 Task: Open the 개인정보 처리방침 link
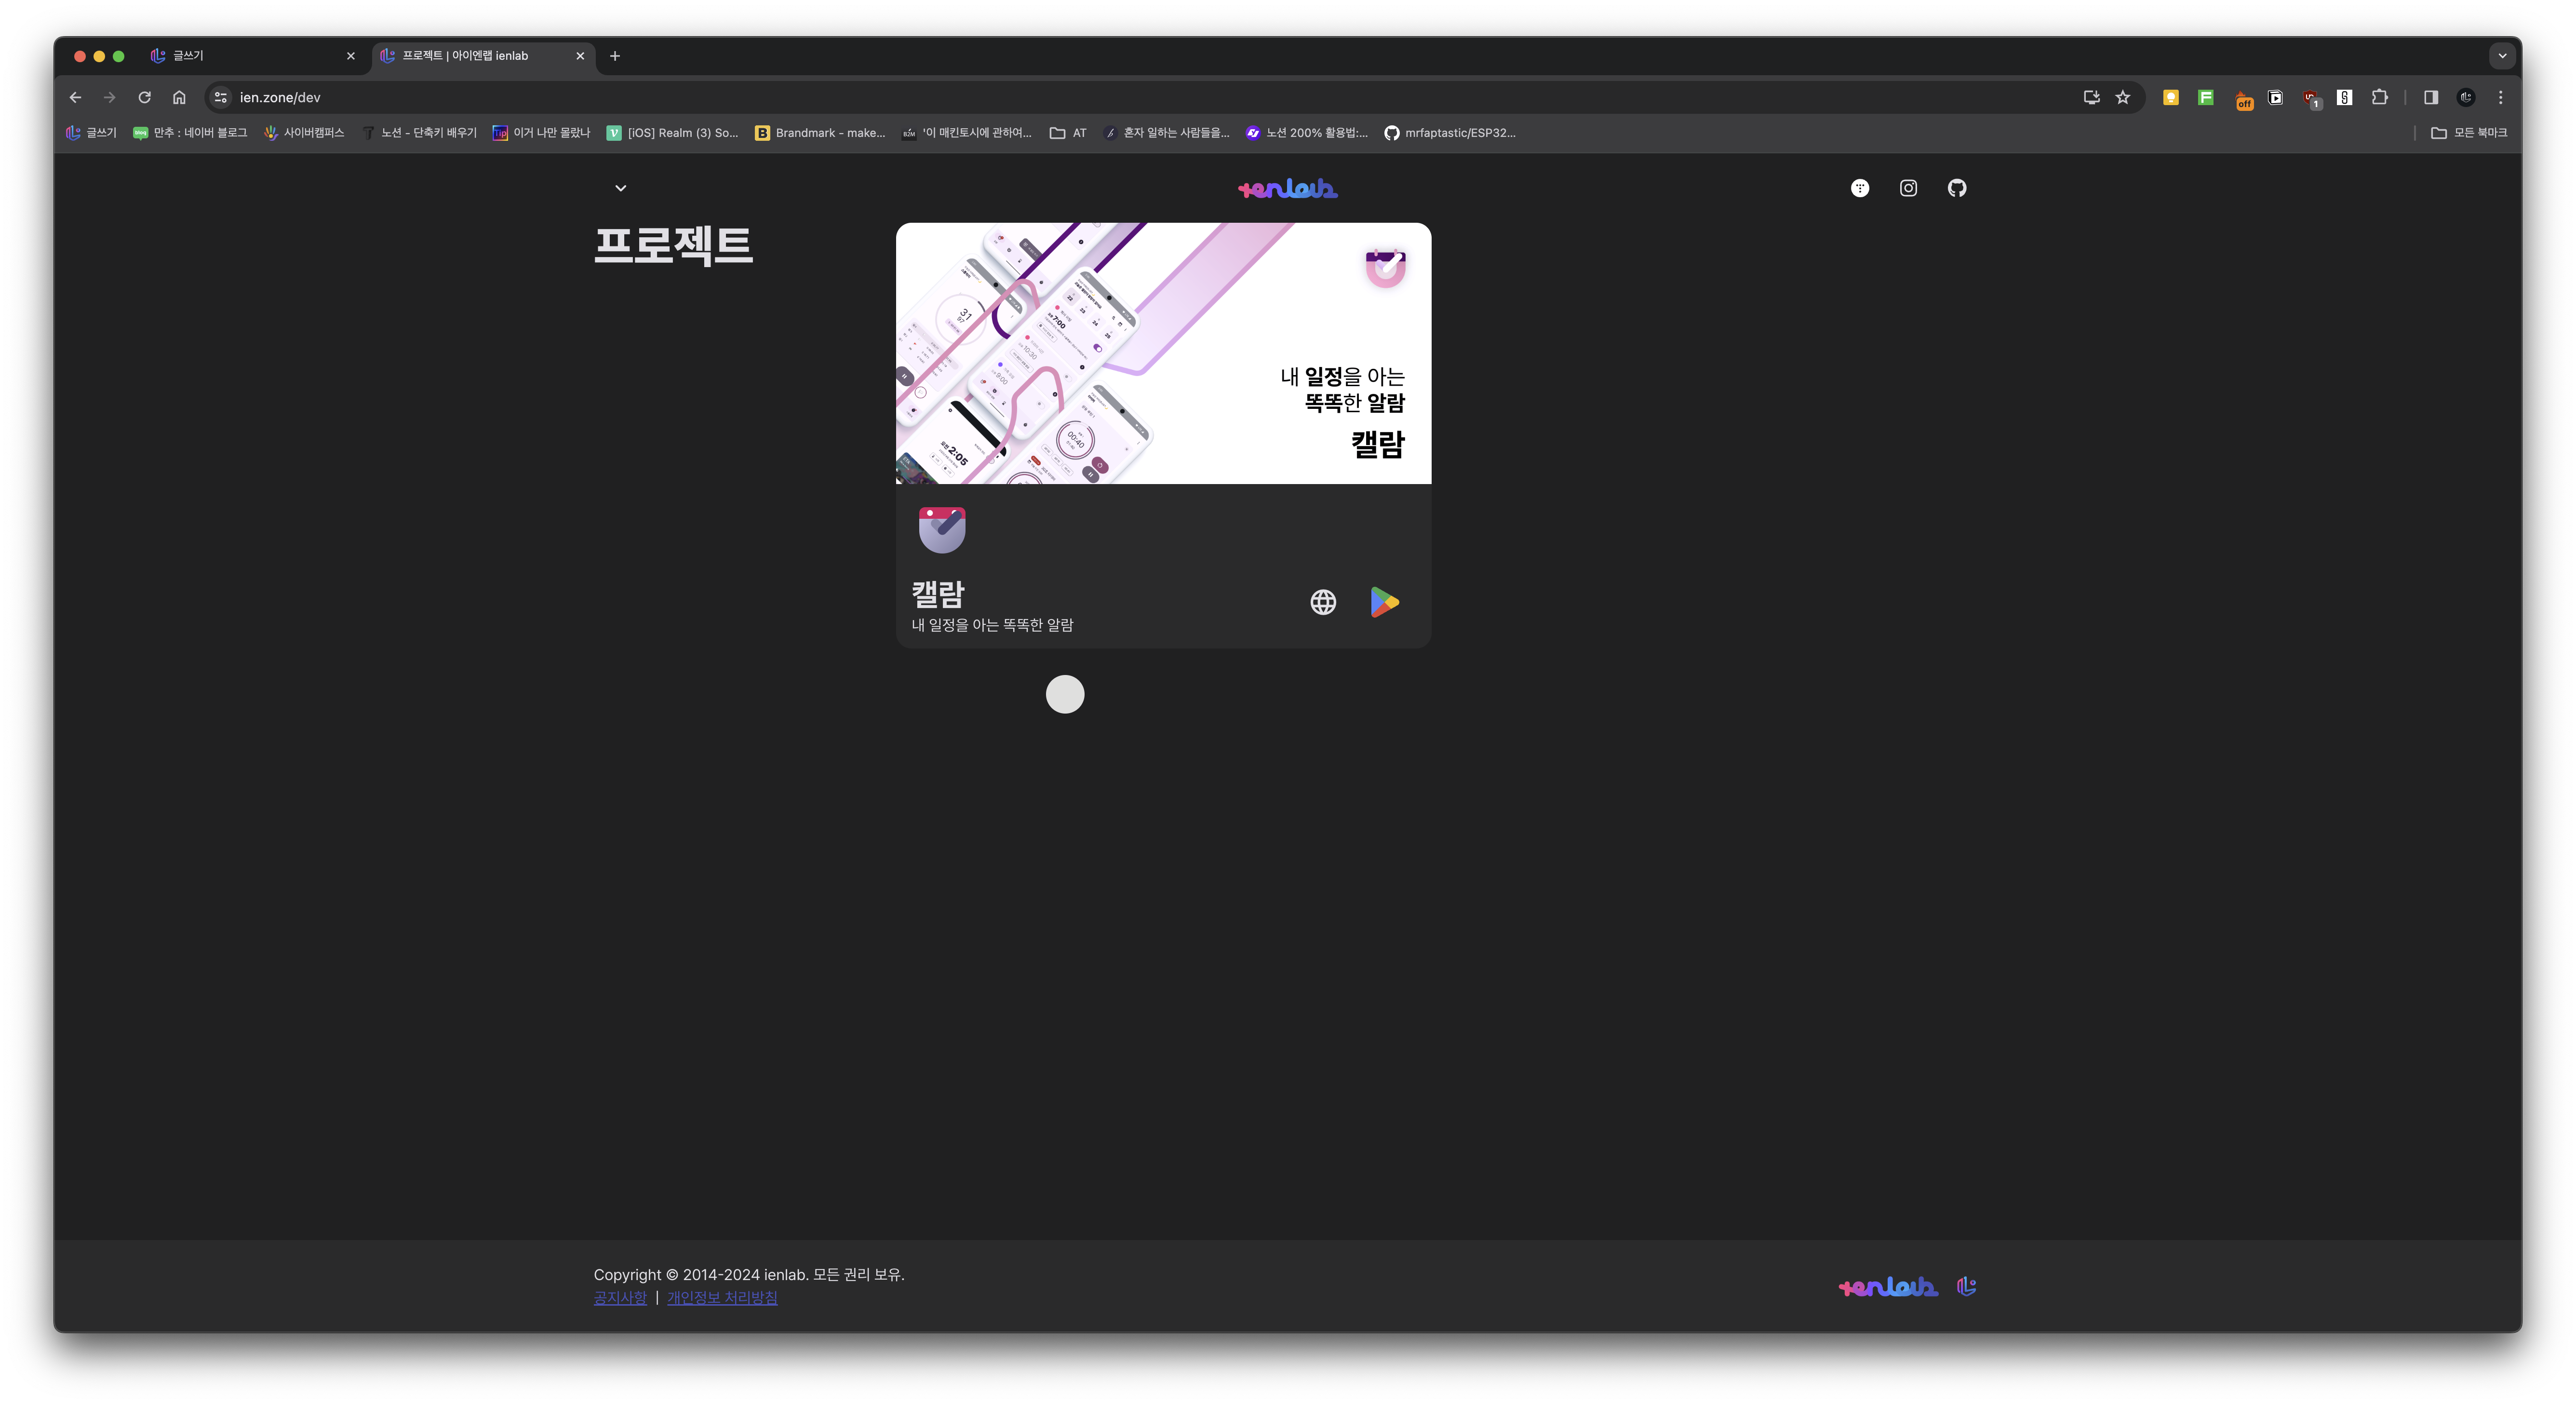(x=722, y=1298)
